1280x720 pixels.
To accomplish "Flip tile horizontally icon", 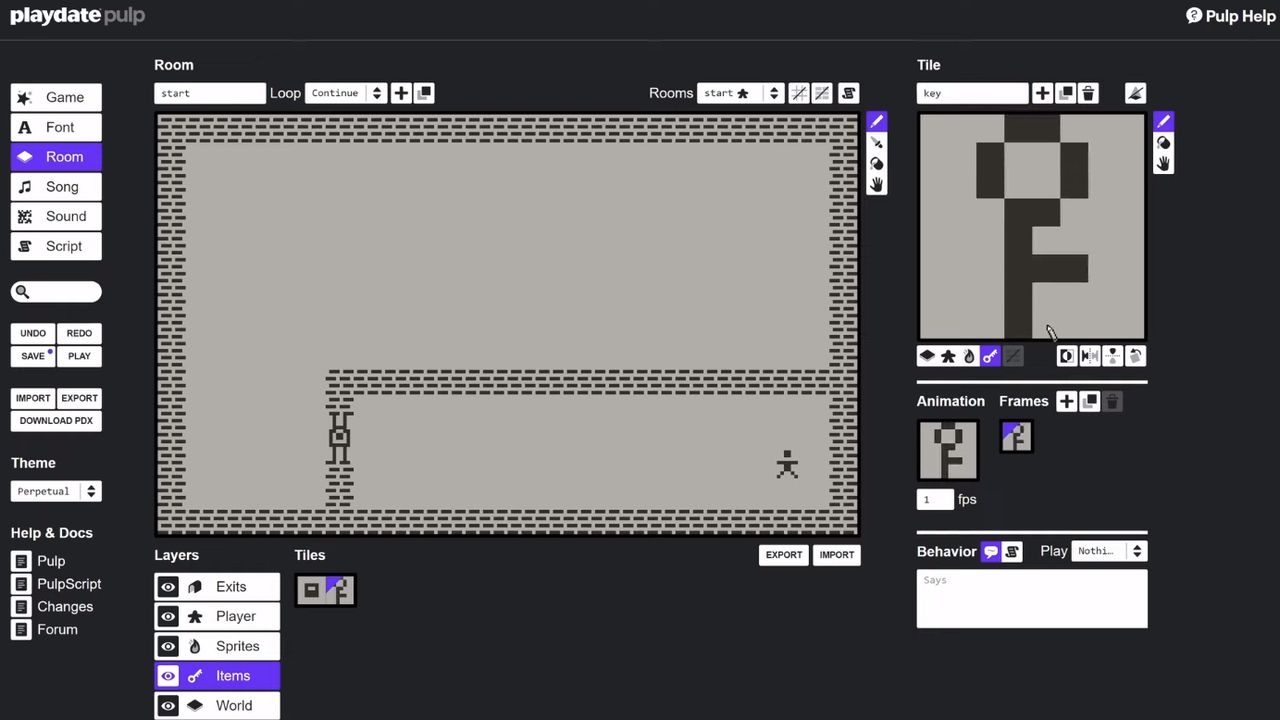I will (x=1089, y=356).
